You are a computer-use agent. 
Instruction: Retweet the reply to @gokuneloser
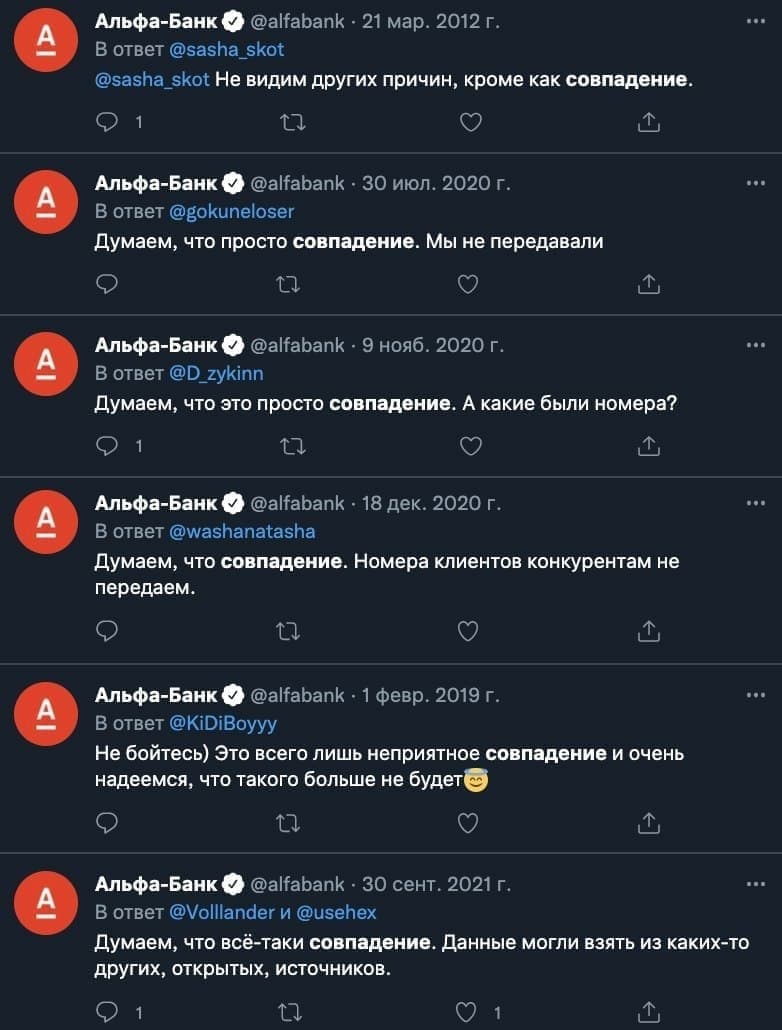[x=288, y=284]
